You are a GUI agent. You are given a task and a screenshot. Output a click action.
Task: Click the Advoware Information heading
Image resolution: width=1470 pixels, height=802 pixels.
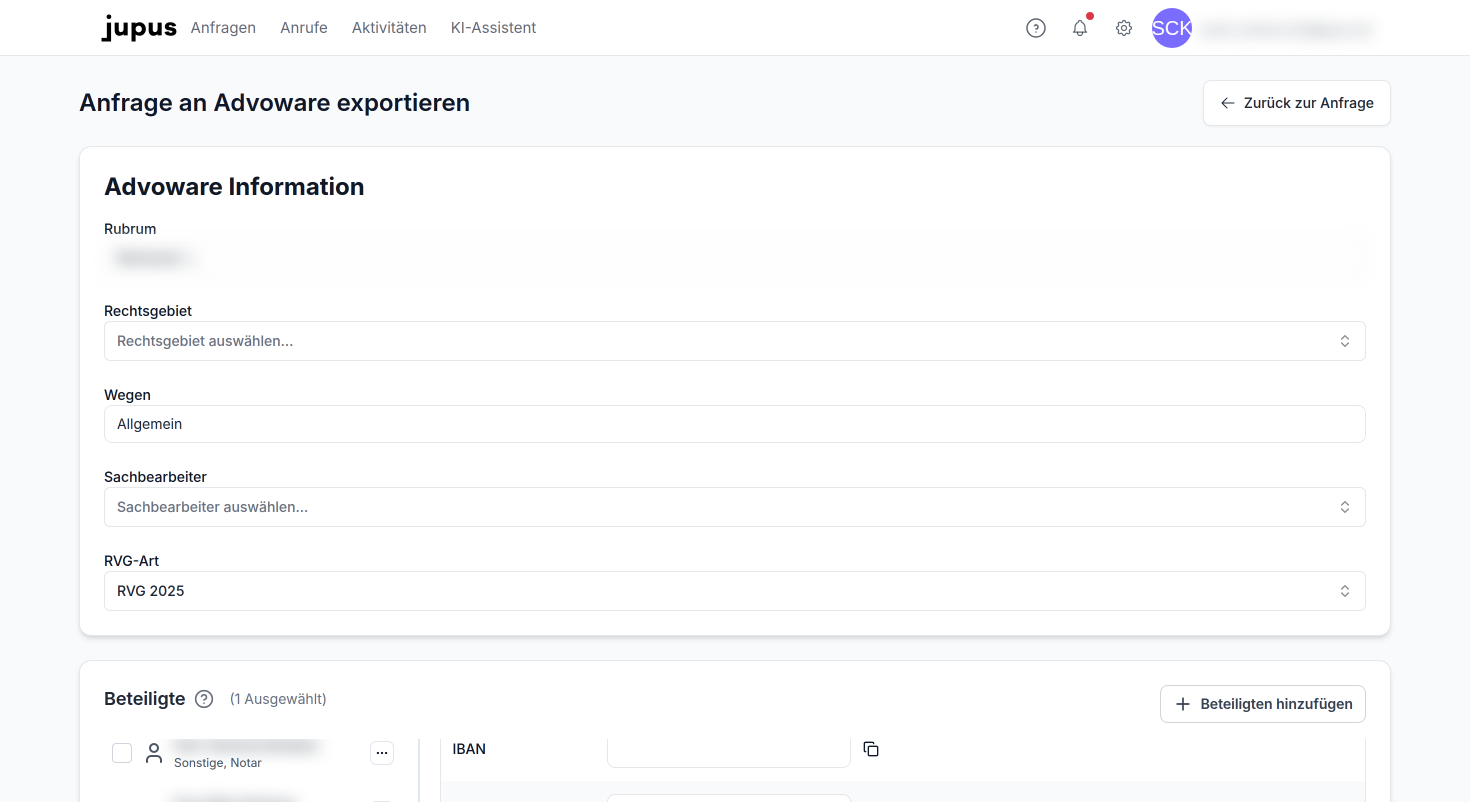(234, 187)
